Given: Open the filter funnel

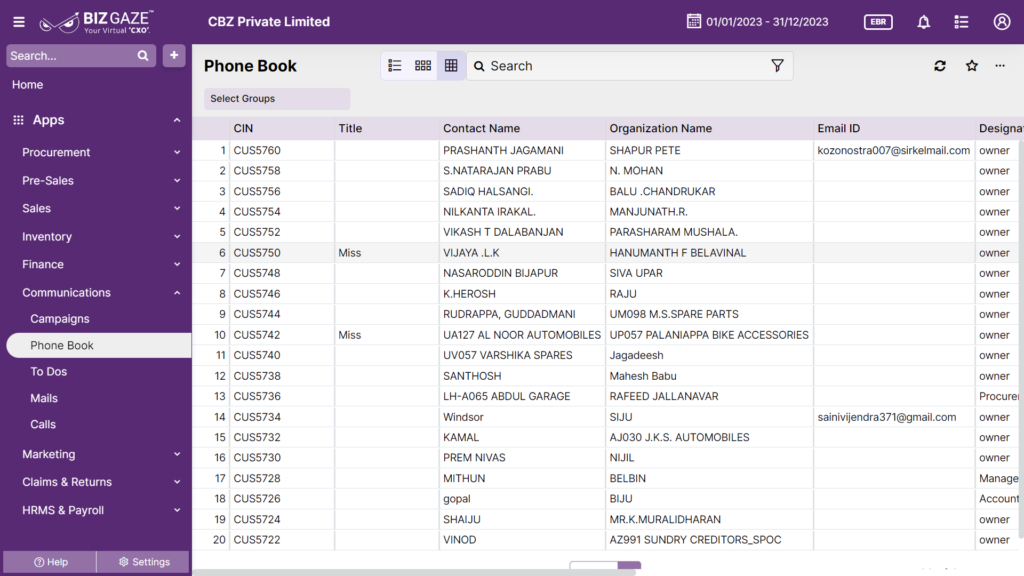Looking at the screenshot, I should click(777, 65).
